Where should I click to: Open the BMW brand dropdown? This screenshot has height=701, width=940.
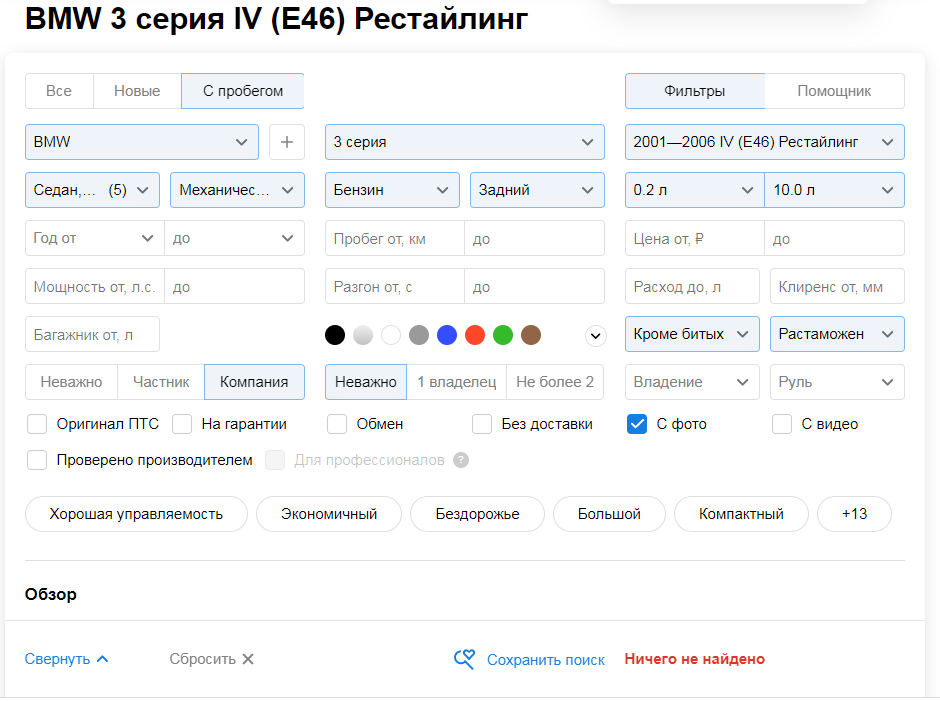coord(142,142)
